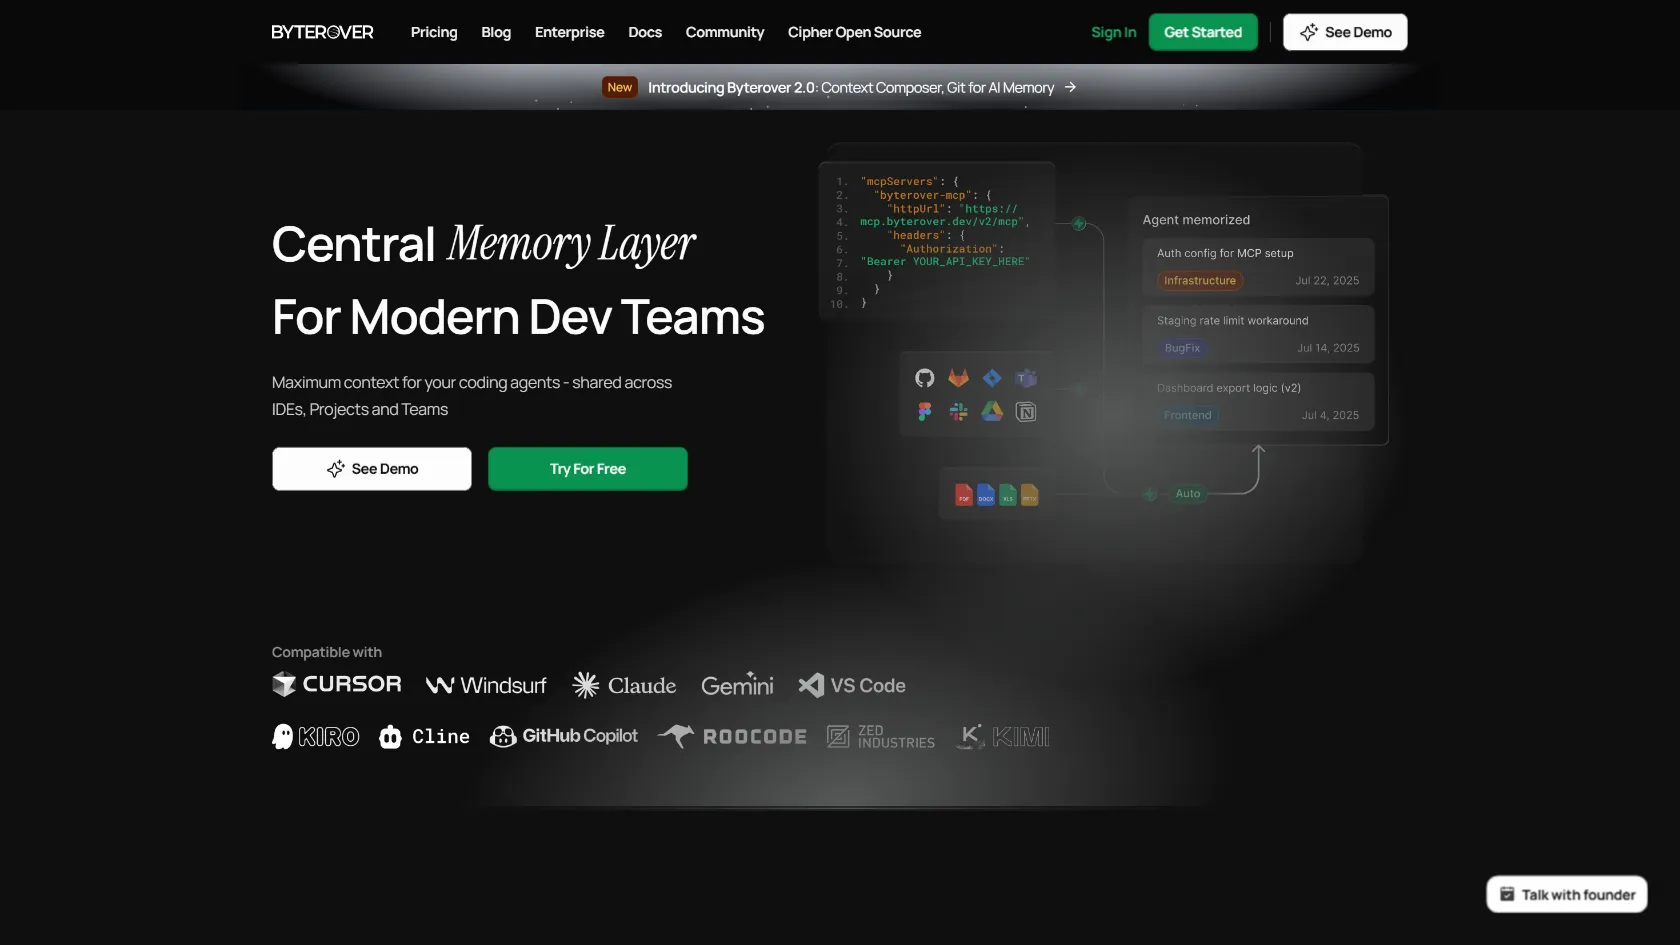Click the Kimi logo
This screenshot has width=1680, height=945.
click(1003, 737)
